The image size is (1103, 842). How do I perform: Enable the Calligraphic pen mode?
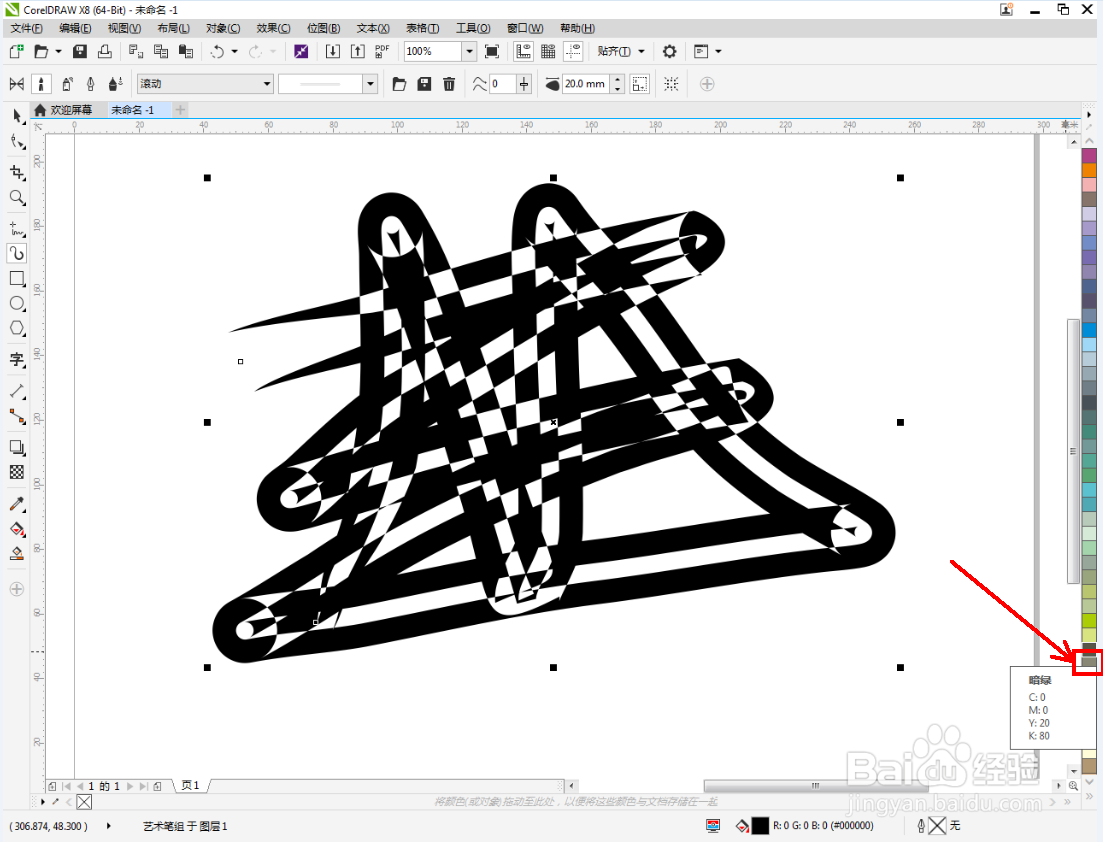point(91,84)
